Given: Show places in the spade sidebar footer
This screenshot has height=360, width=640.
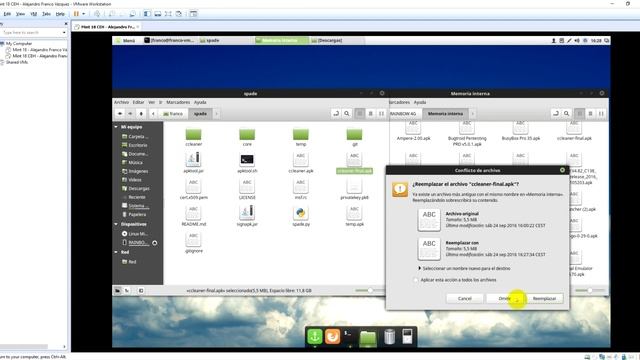Looking at the screenshot, I should point(117,291).
